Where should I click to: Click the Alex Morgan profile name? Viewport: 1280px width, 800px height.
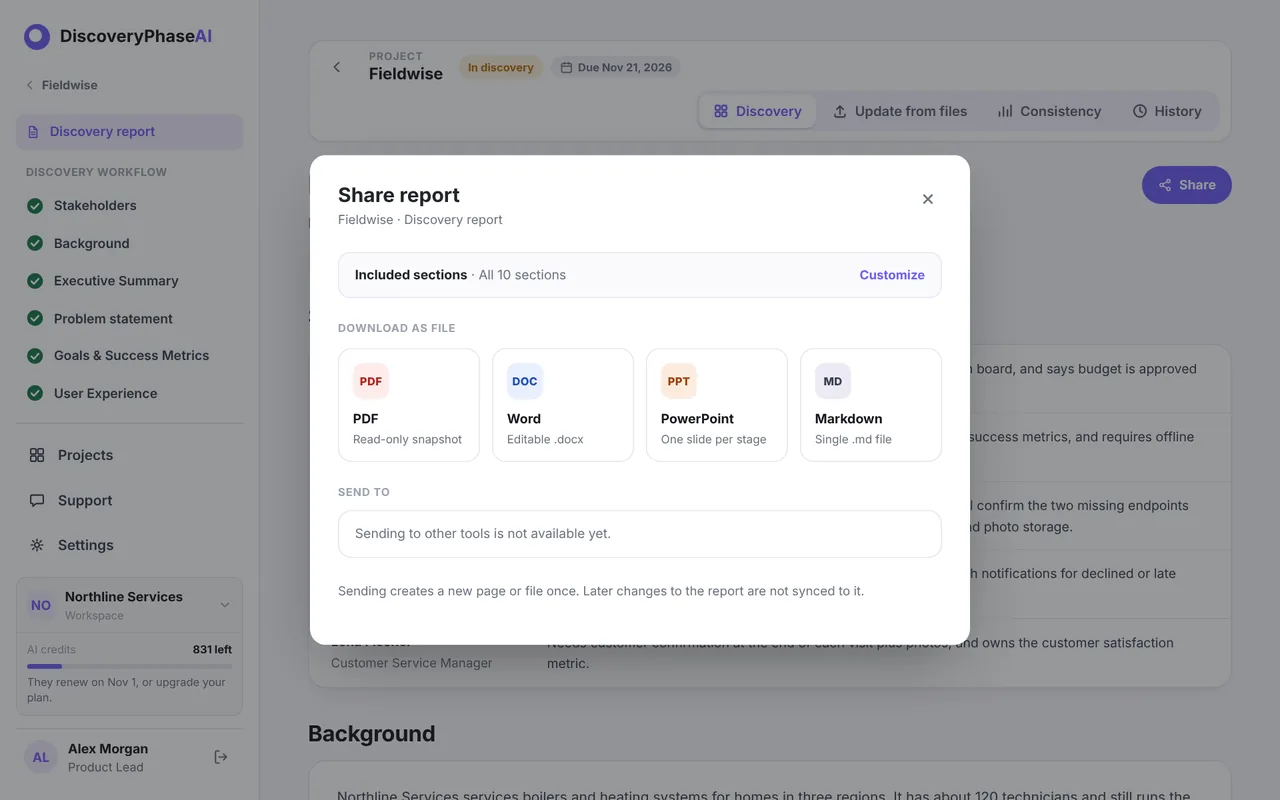(108, 749)
